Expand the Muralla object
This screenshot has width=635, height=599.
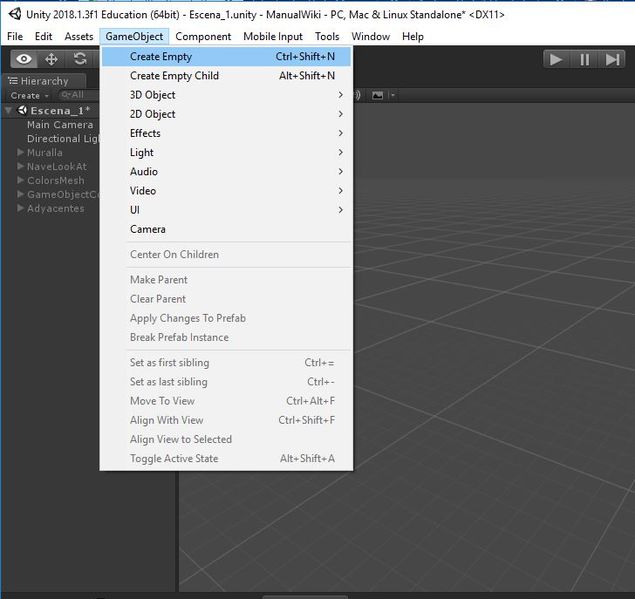[x=21, y=152]
